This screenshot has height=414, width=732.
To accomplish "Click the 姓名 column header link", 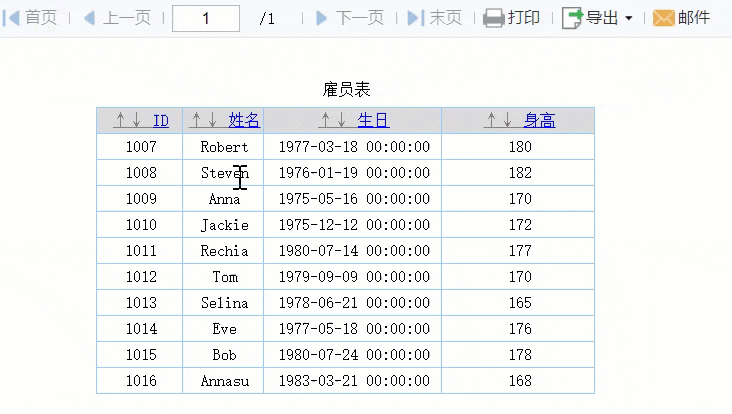I will pos(244,121).
